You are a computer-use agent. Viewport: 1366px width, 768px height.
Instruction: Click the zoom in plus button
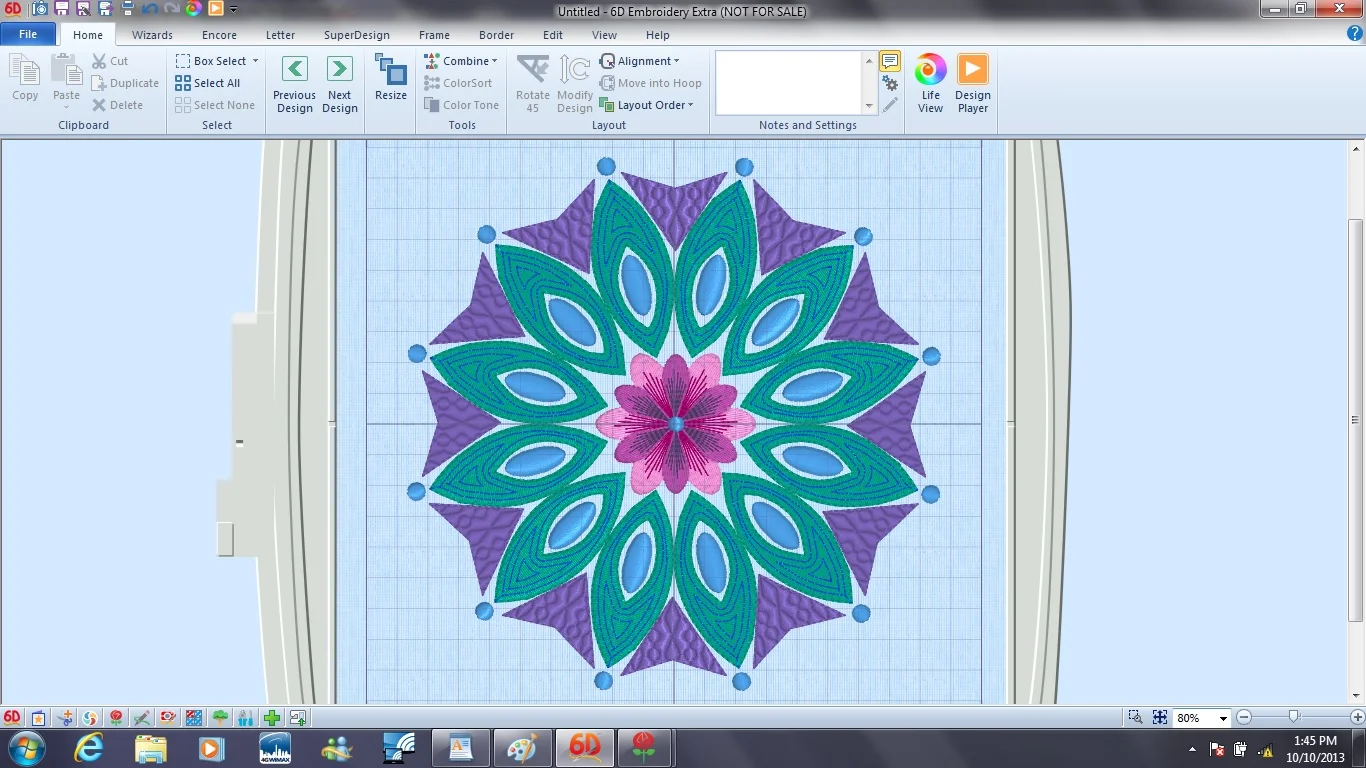coord(1357,717)
